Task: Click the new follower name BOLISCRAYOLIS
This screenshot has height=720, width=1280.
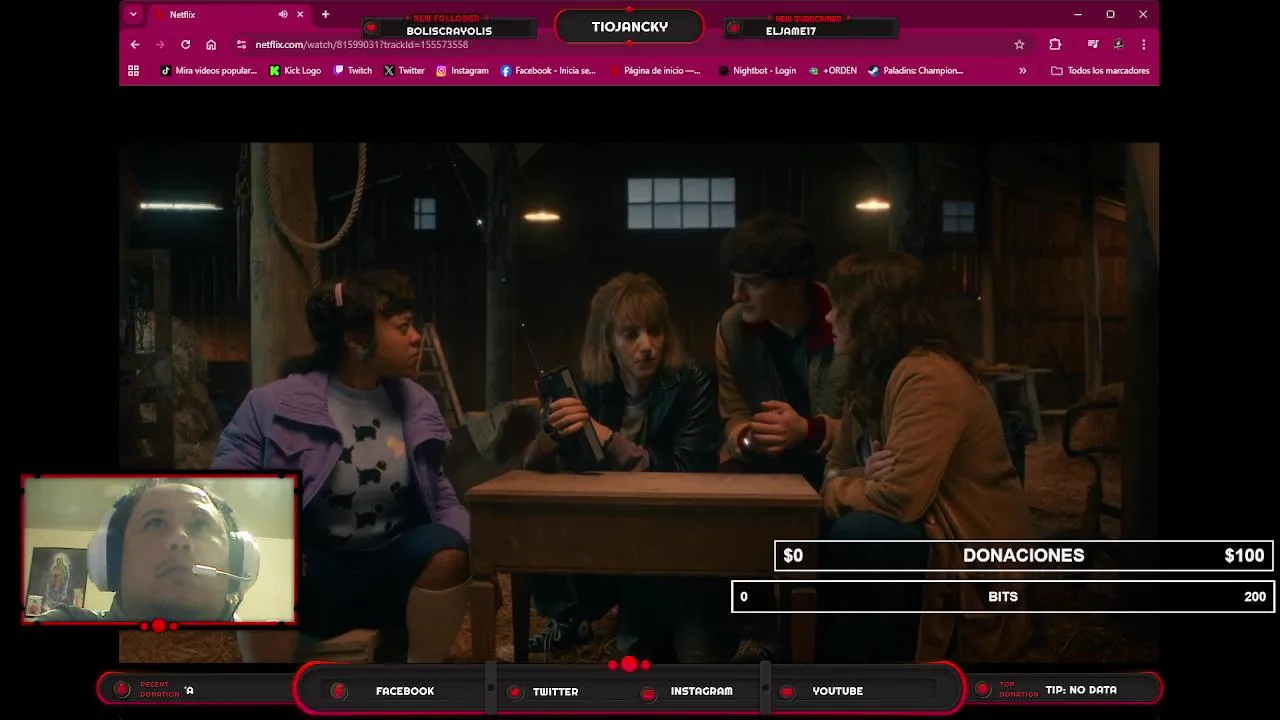Action: tap(449, 31)
